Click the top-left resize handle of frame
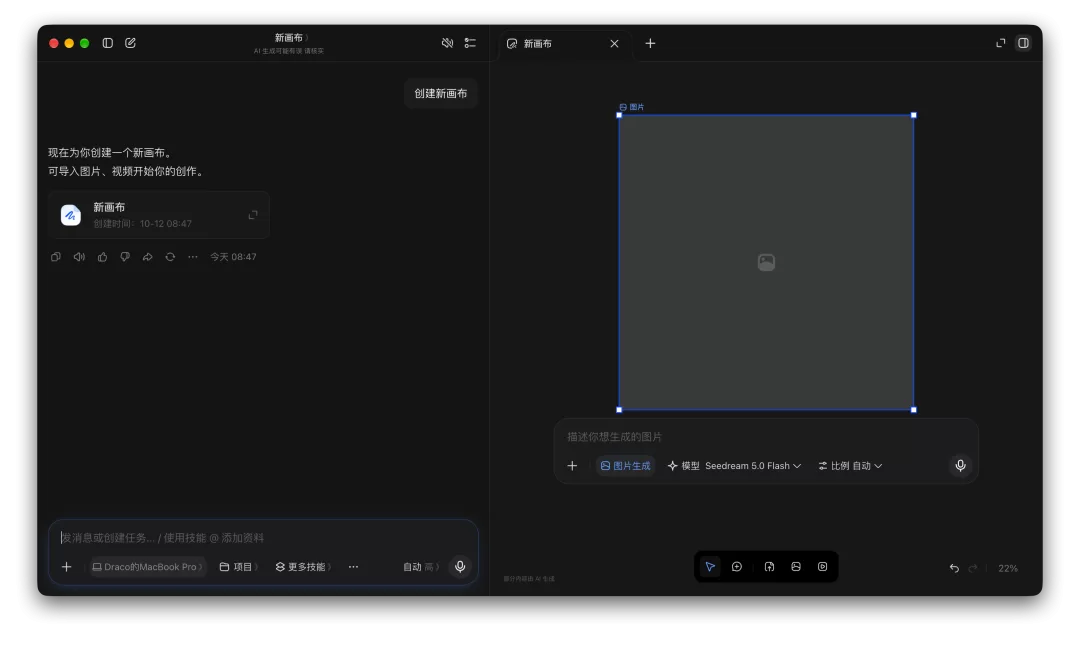Viewport: 1080px width, 646px height. [619, 115]
